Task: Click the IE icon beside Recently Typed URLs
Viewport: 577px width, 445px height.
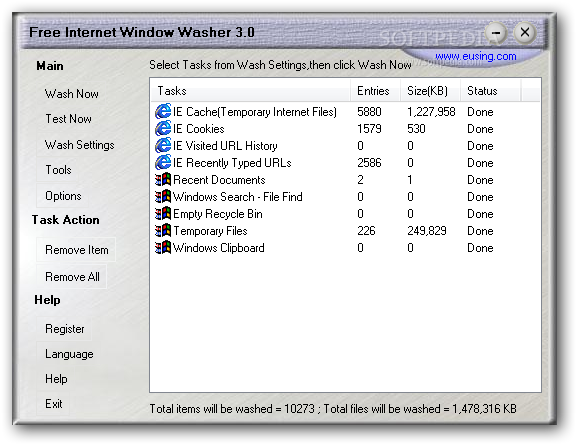Action: click(x=163, y=162)
